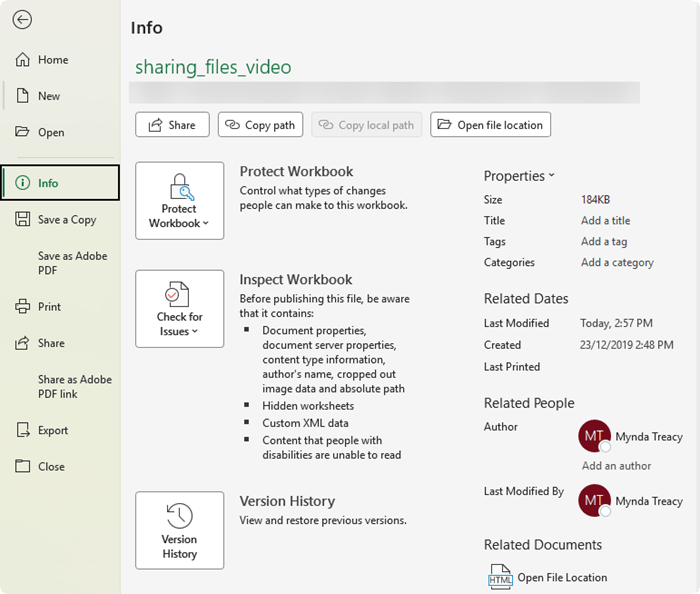This screenshot has width=700, height=594.
Task: Click the Created date 23/12/2019 2:48 PM
Action: pos(626,345)
